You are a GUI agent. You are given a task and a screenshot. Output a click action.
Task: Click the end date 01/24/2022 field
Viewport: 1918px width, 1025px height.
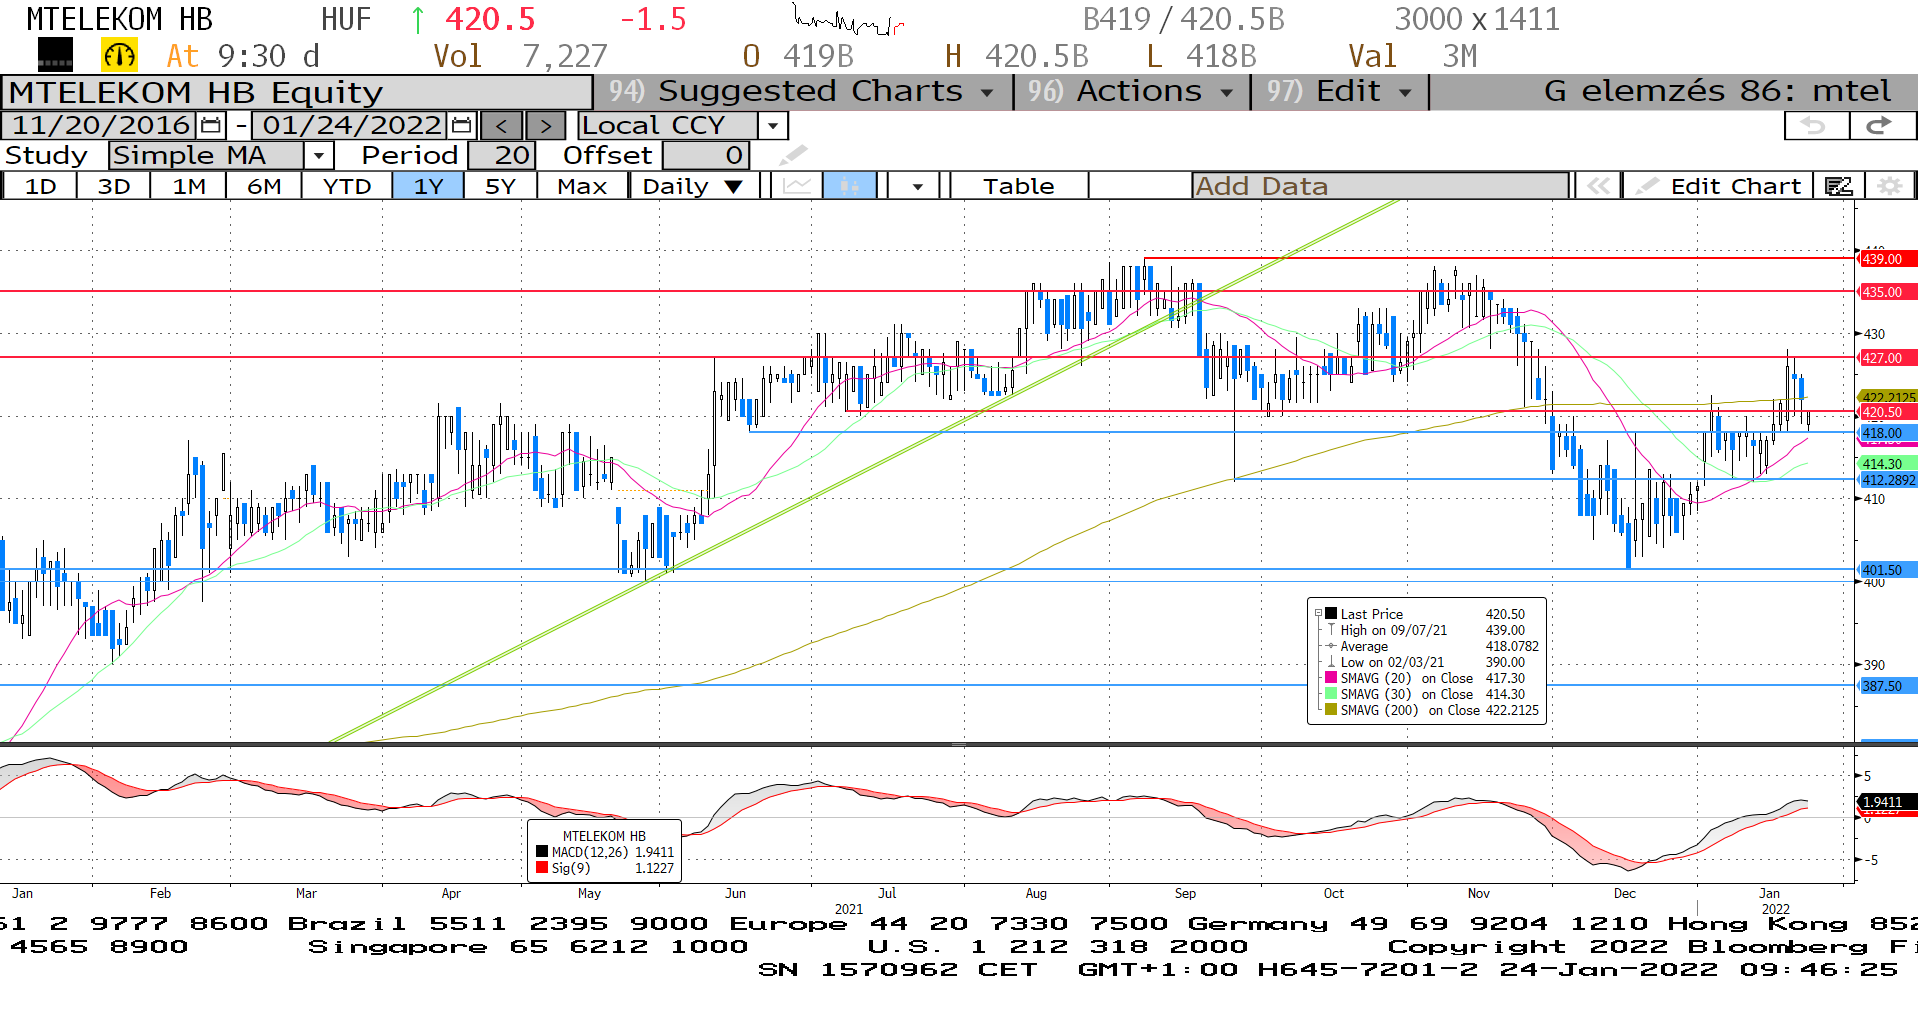point(351,125)
